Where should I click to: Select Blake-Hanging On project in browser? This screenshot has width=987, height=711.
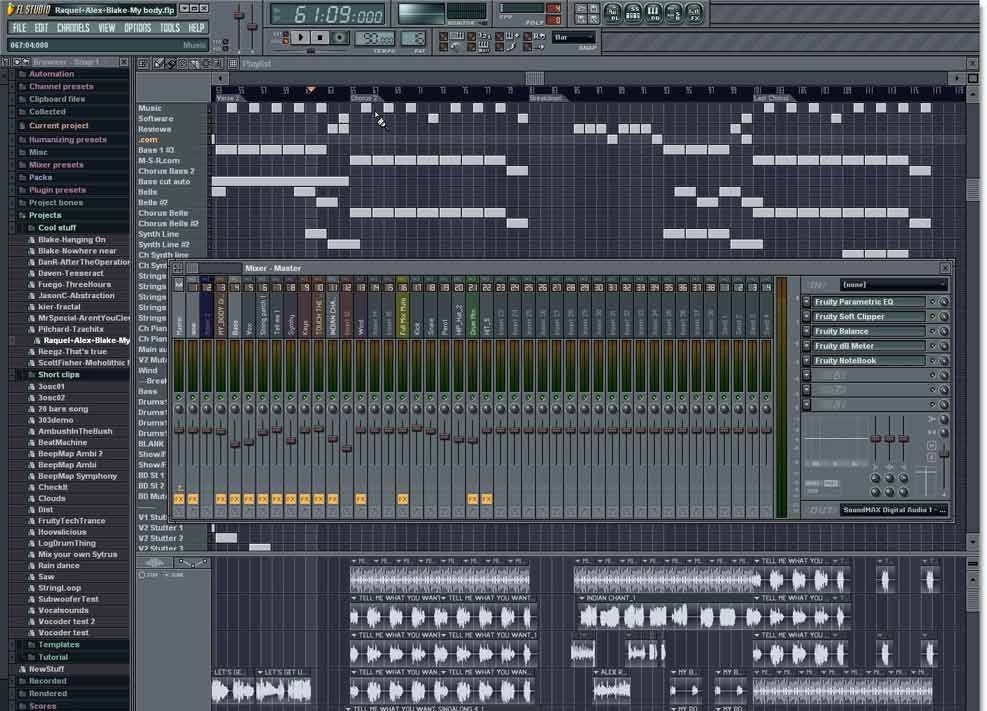pyautogui.click(x=72, y=240)
